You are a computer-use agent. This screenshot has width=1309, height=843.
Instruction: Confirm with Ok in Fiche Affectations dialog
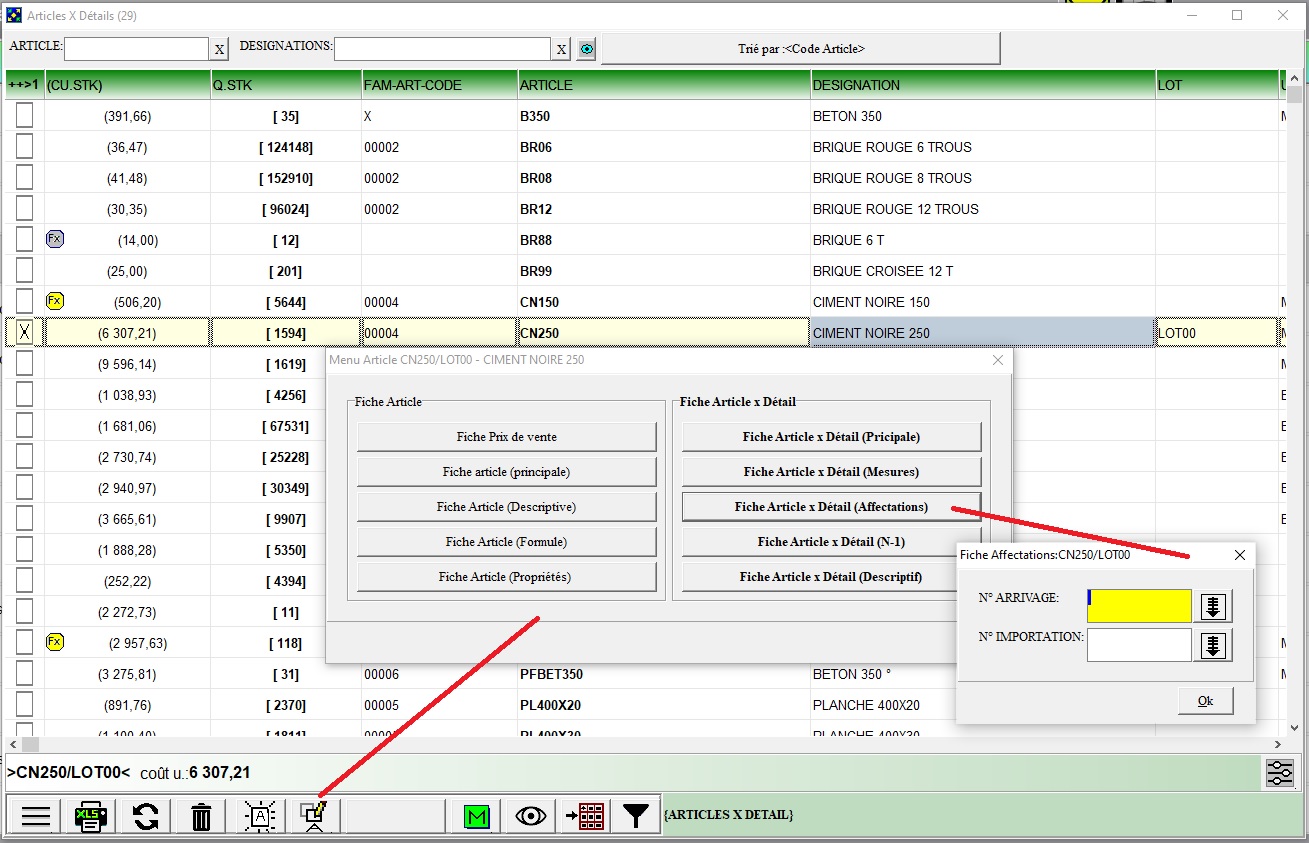[x=1205, y=701]
